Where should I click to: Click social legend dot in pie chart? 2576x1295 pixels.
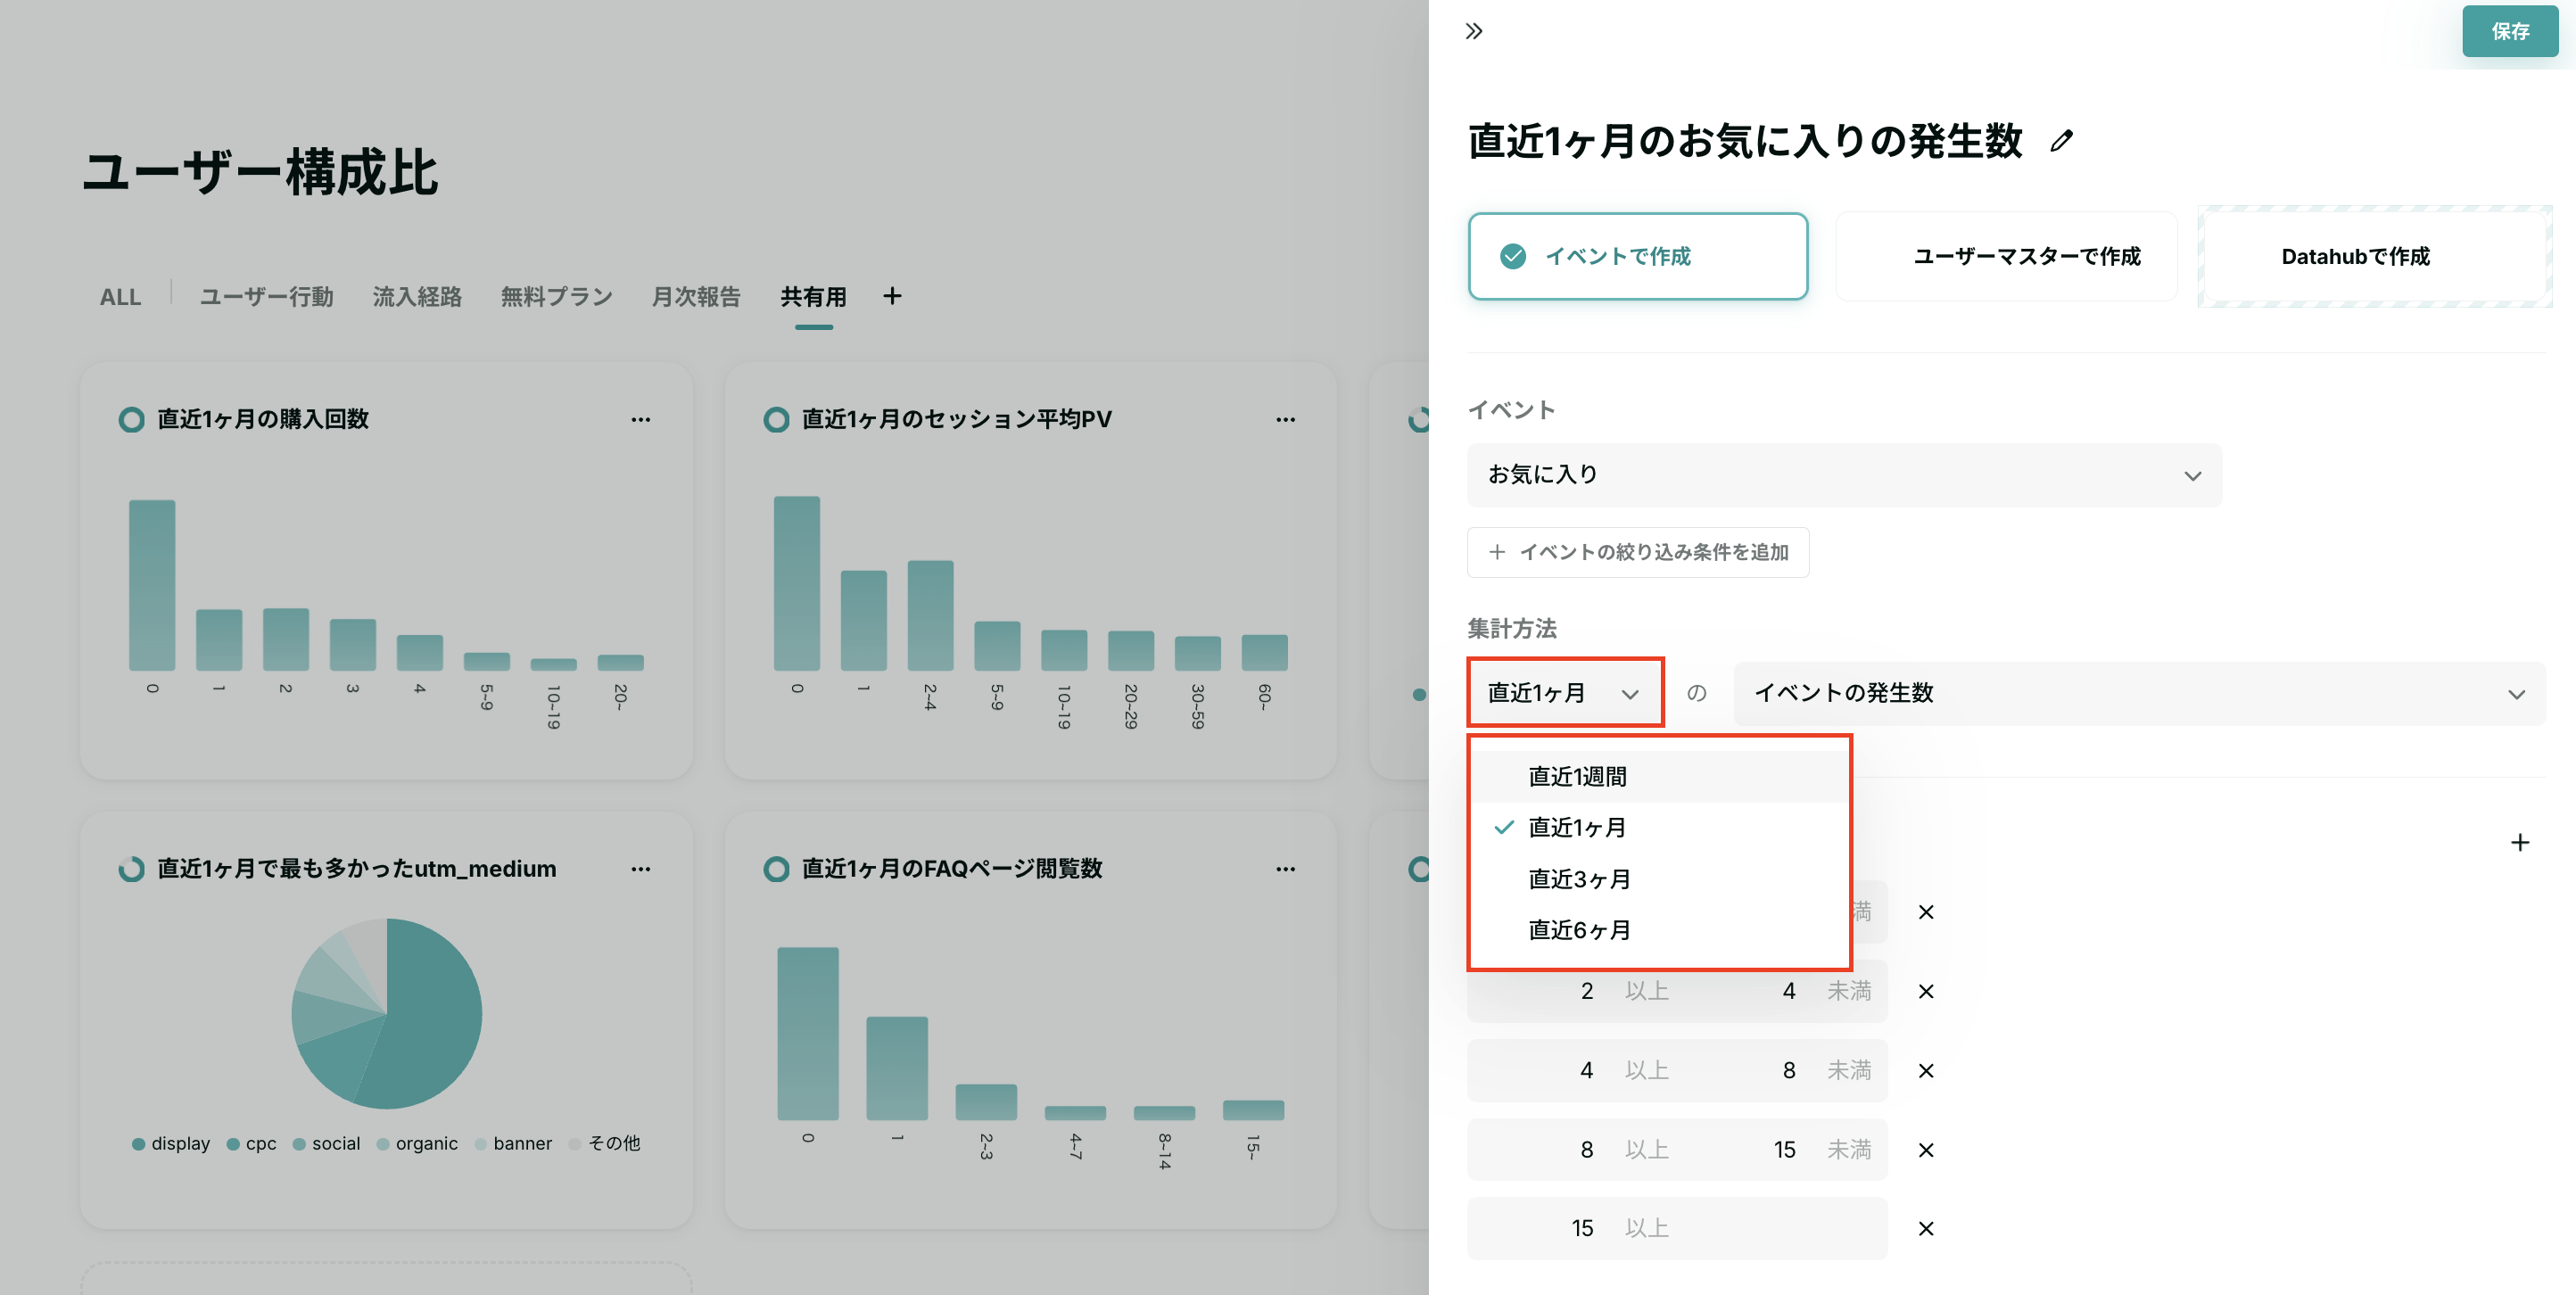pyautogui.click(x=299, y=1144)
